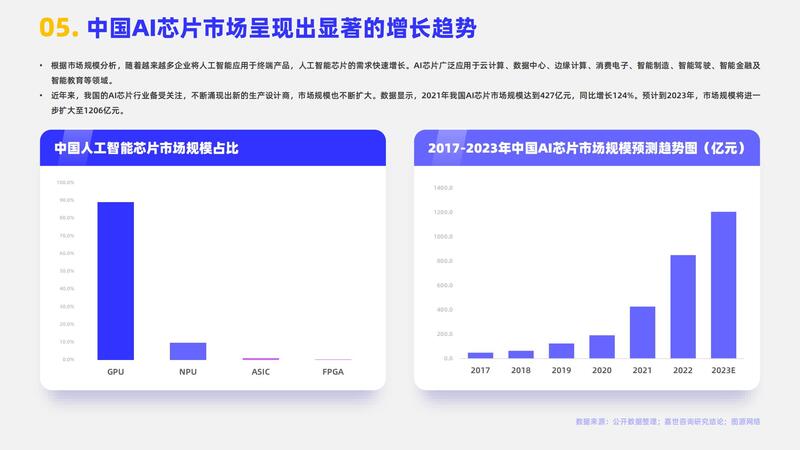The width and height of the screenshot is (800, 450).
Task: Click the 数据来源 footnote text
Action: pyautogui.click(x=667, y=422)
